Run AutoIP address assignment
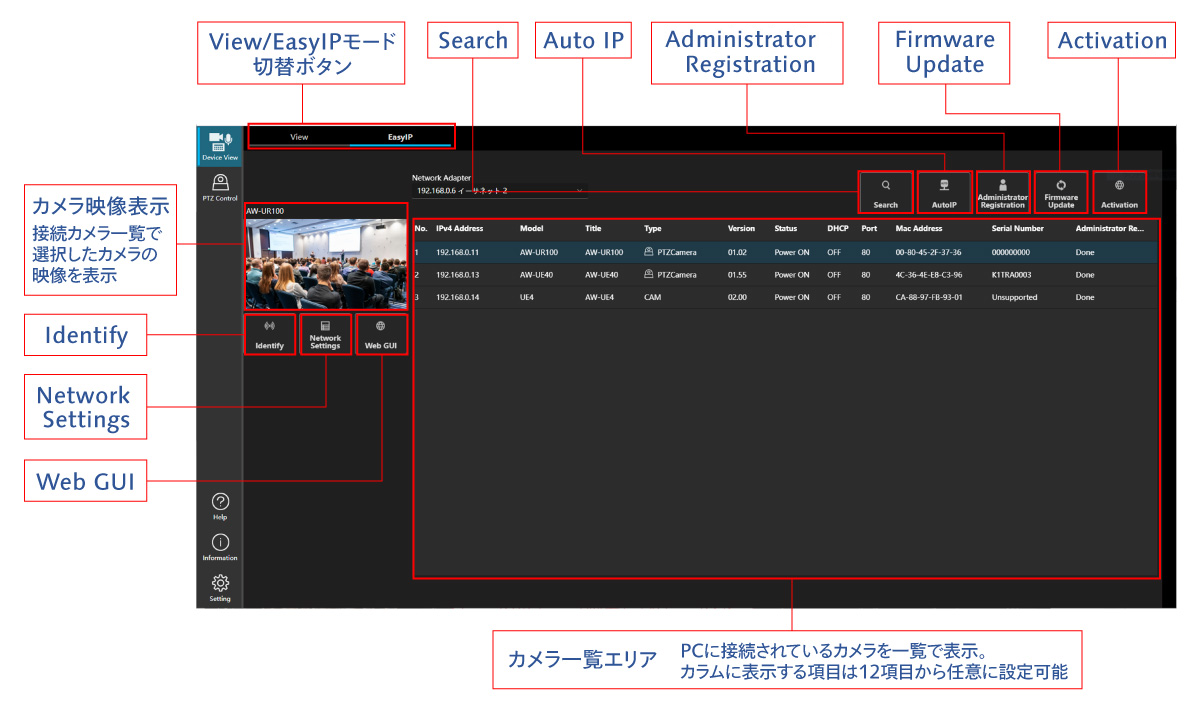This screenshot has height=716, width=1200. 944,192
